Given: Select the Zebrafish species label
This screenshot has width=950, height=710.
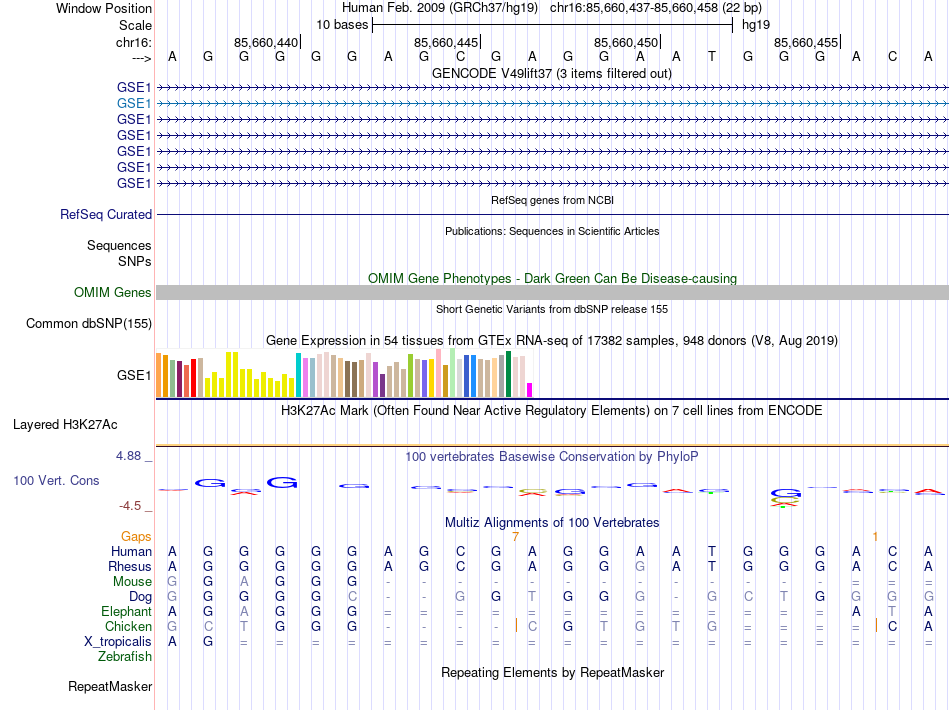Looking at the screenshot, I should click(125, 657).
